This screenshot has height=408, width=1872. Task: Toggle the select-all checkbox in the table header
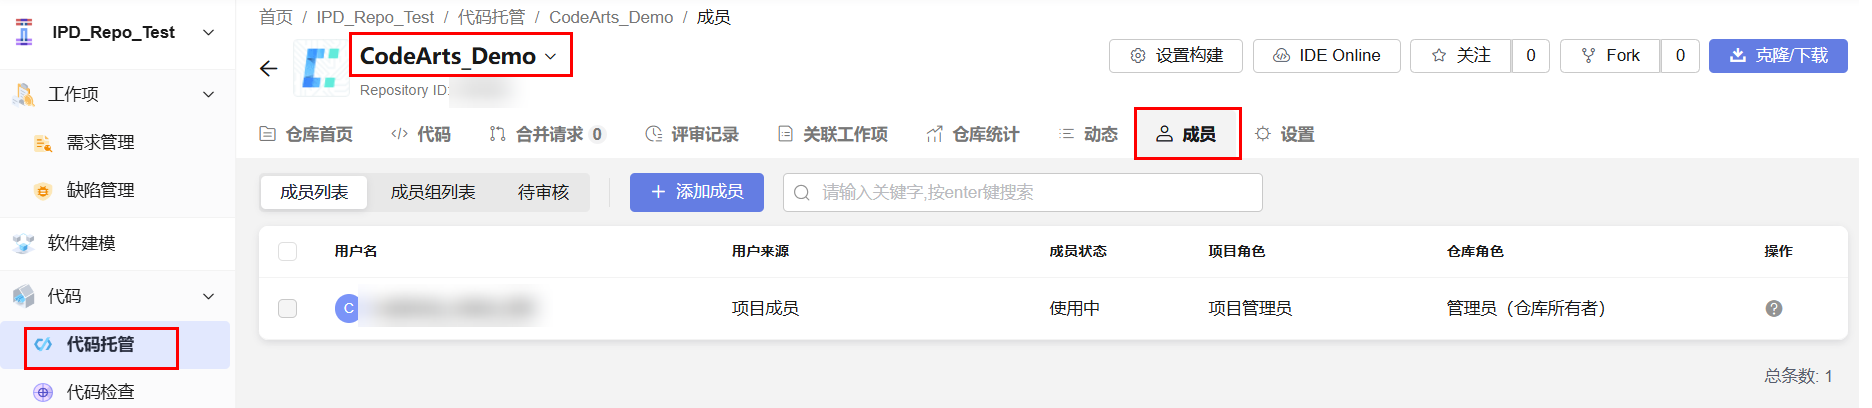point(288,251)
